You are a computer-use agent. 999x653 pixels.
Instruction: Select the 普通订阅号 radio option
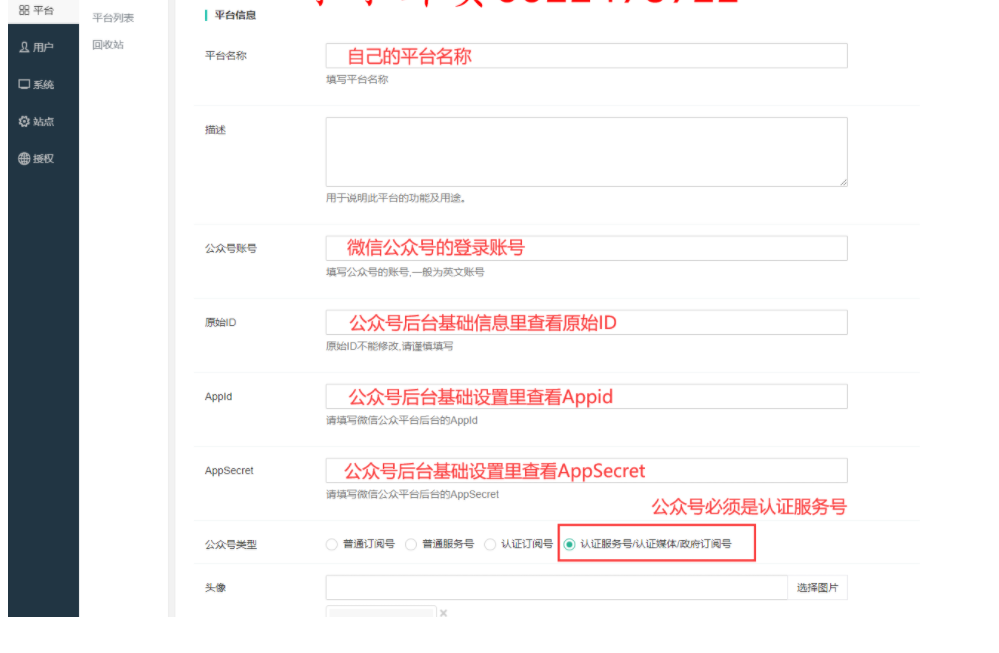tap(331, 544)
